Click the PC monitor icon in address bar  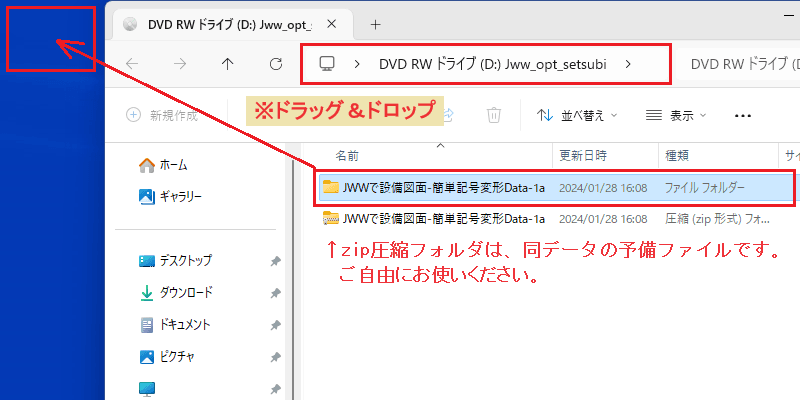coord(327,64)
